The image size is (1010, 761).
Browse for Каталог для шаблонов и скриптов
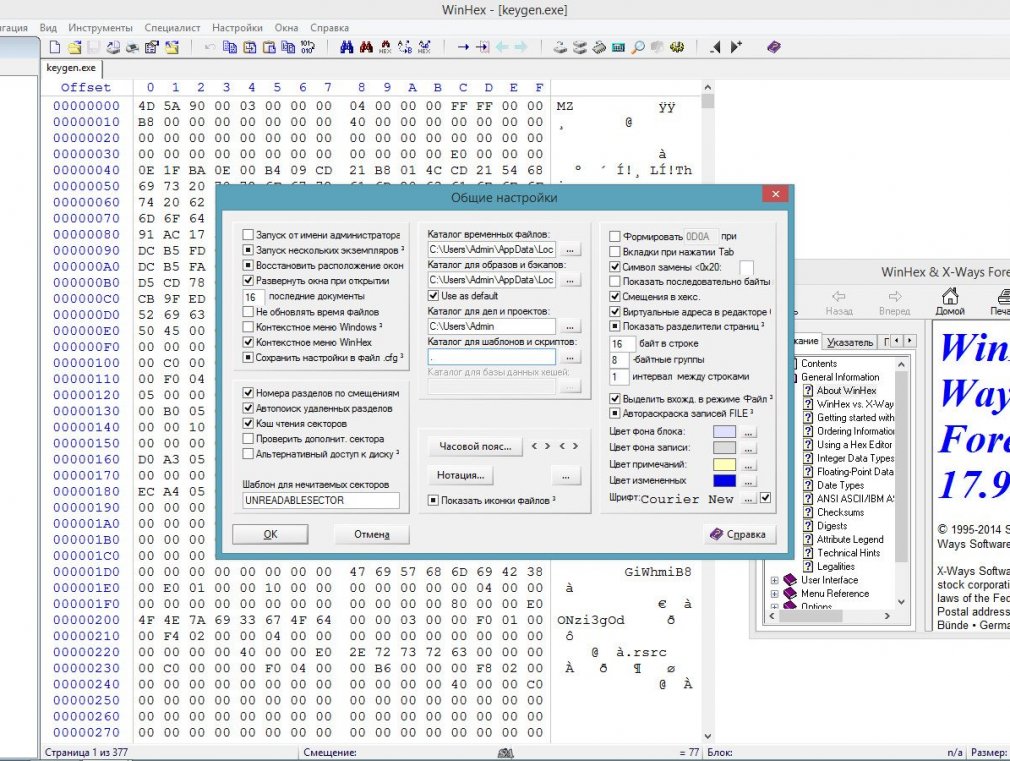pos(569,357)
